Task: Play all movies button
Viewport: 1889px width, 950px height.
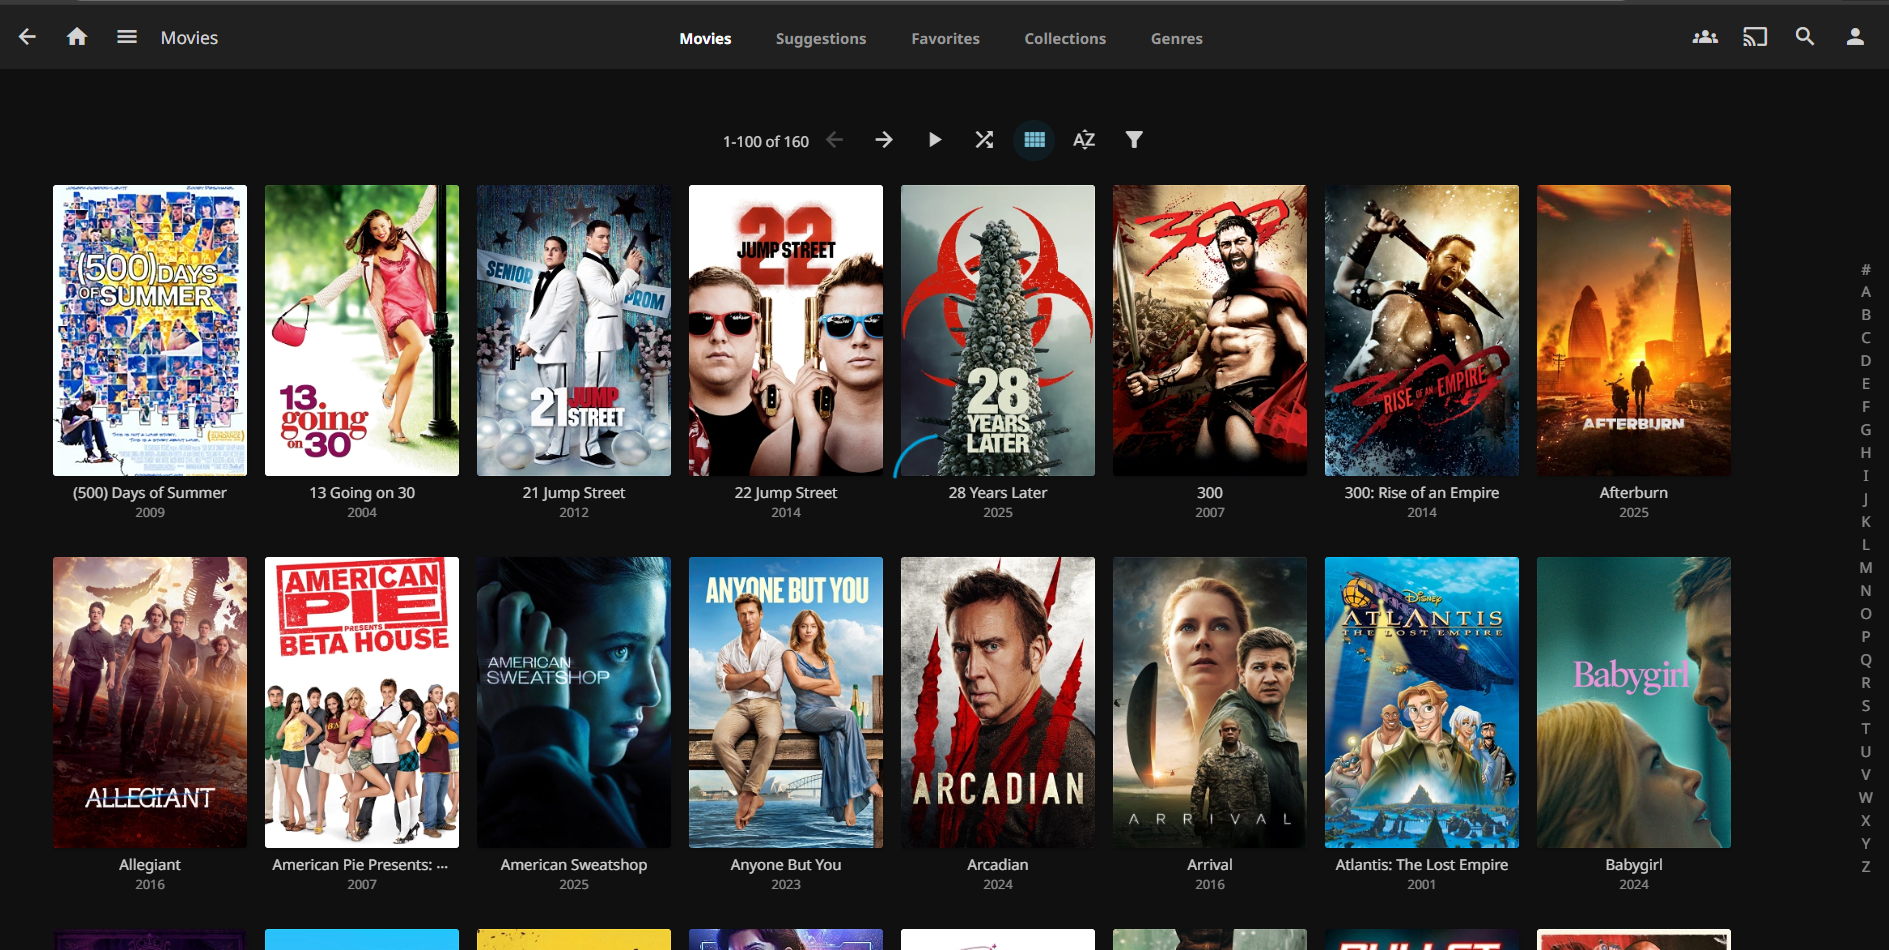Action: tap(934, 140)
